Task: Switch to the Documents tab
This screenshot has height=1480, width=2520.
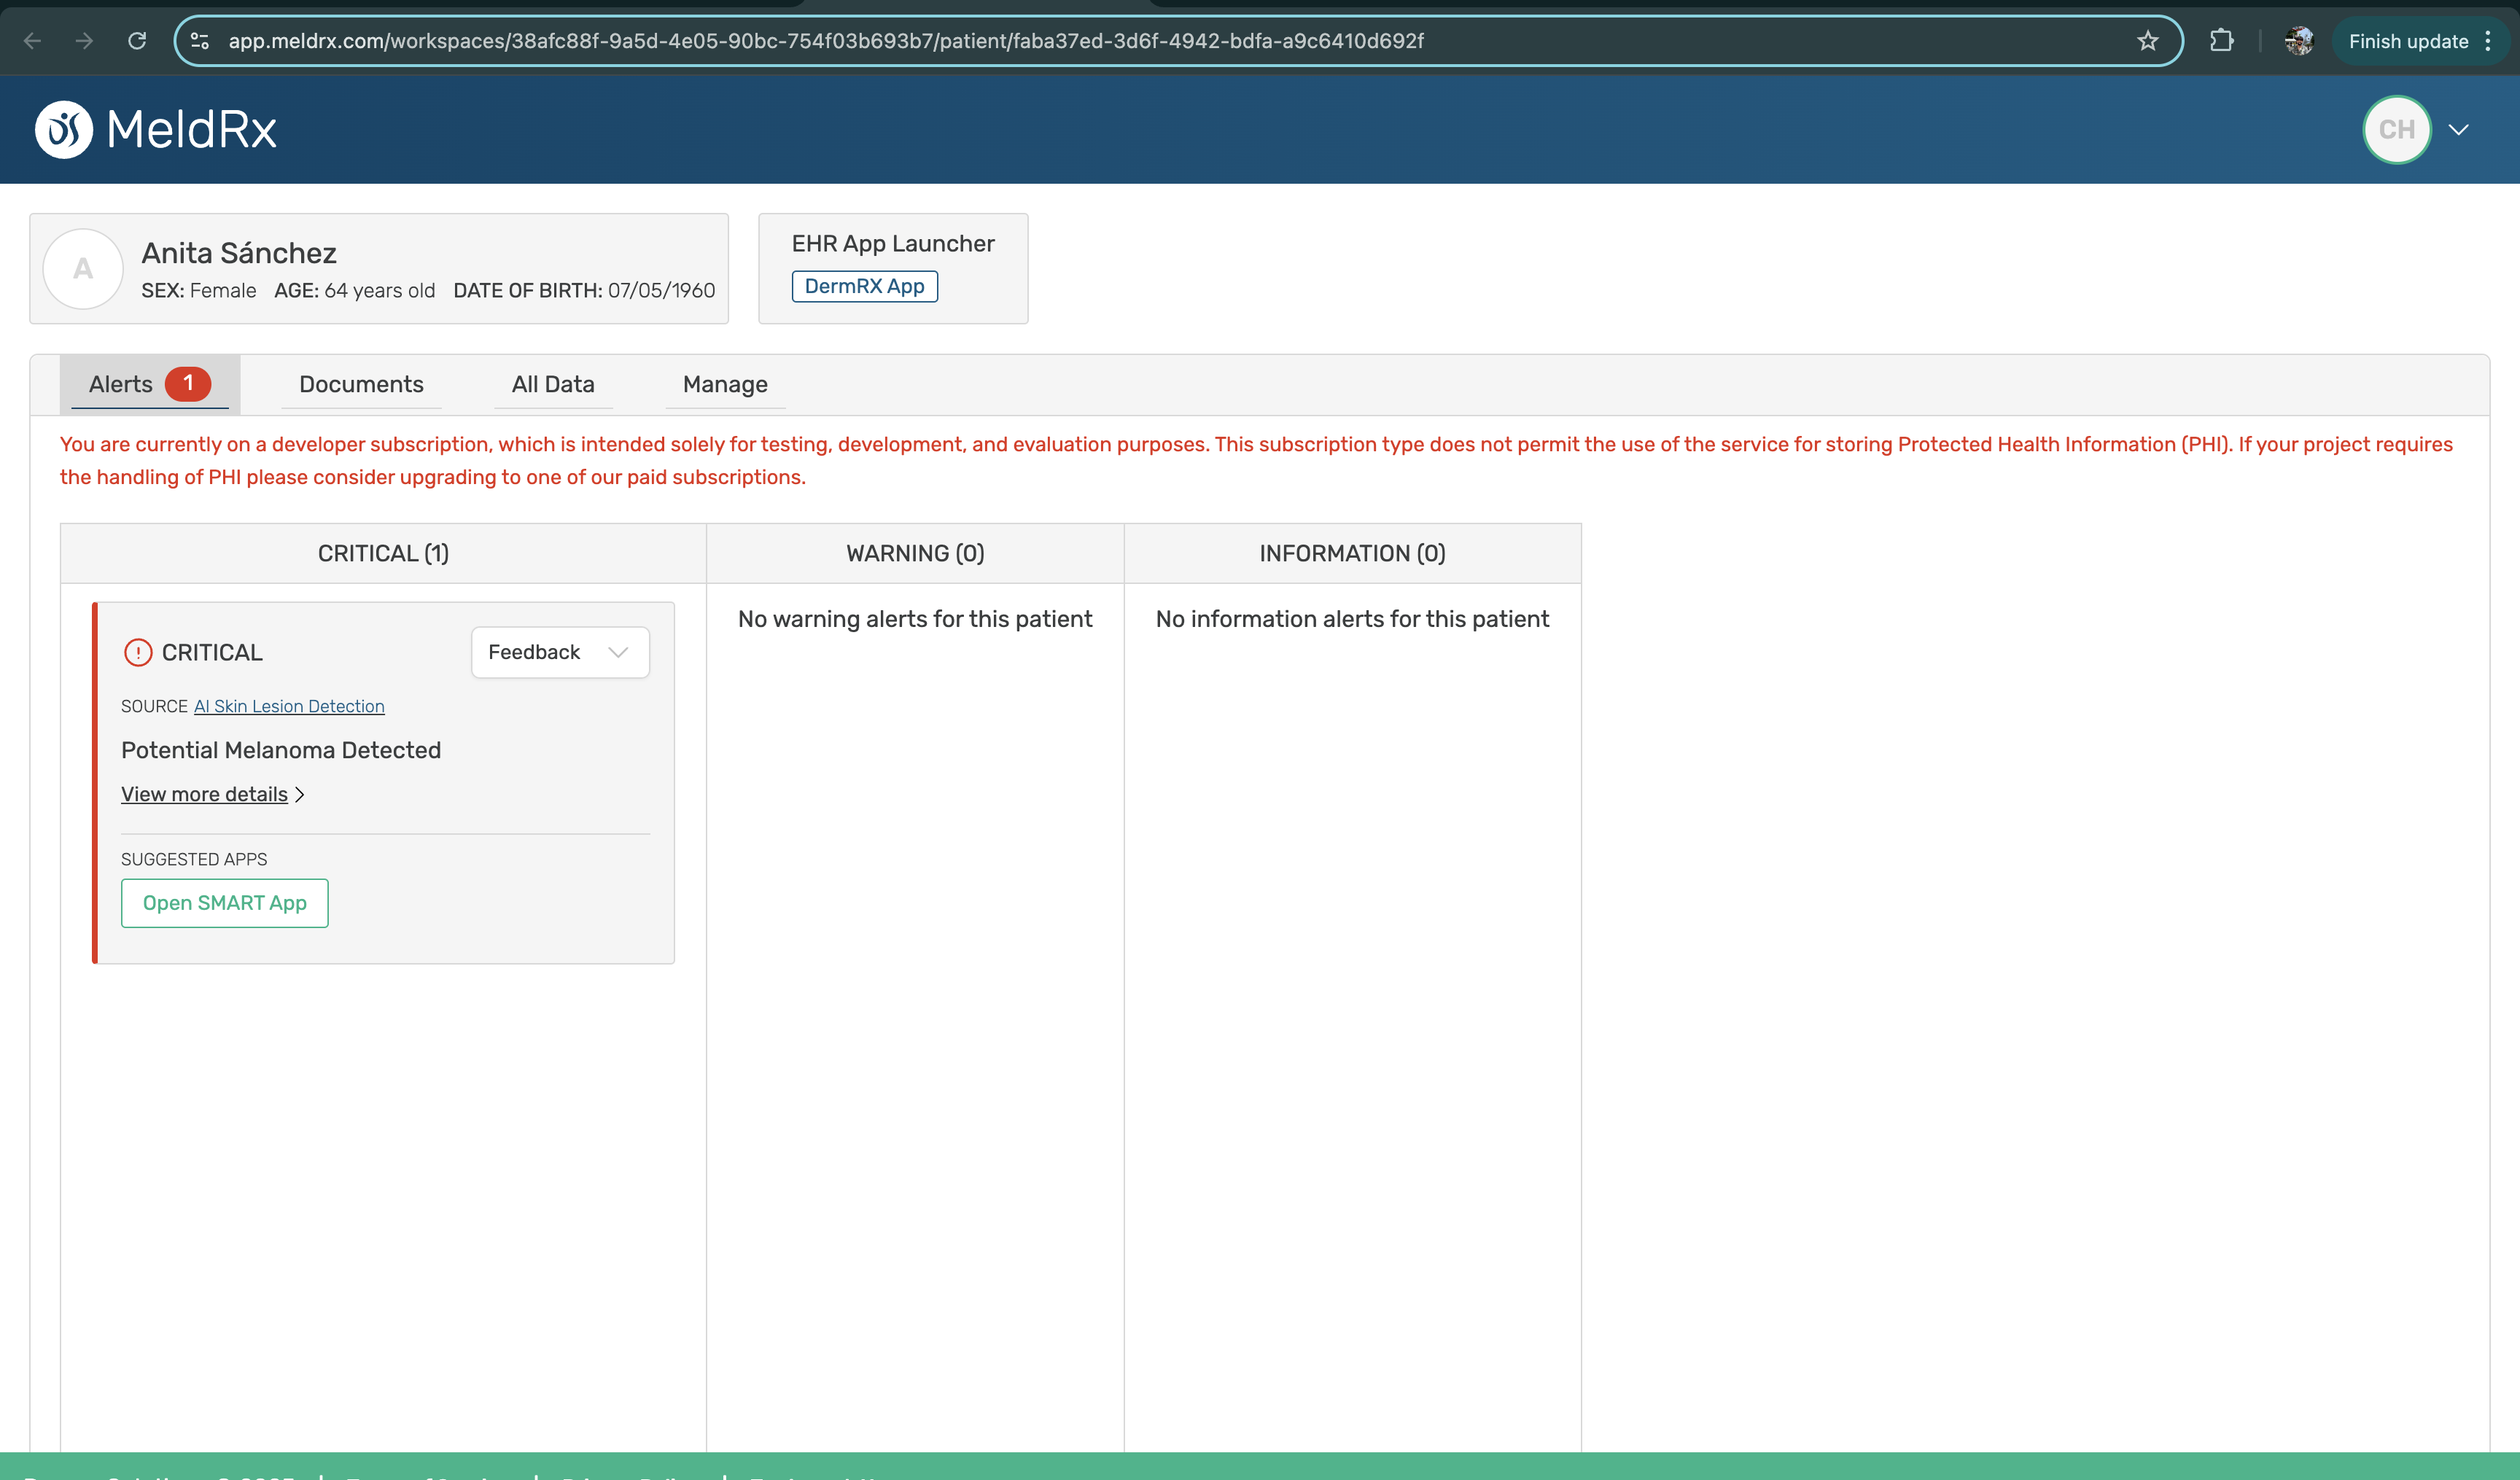Action: tap(361, 385)
